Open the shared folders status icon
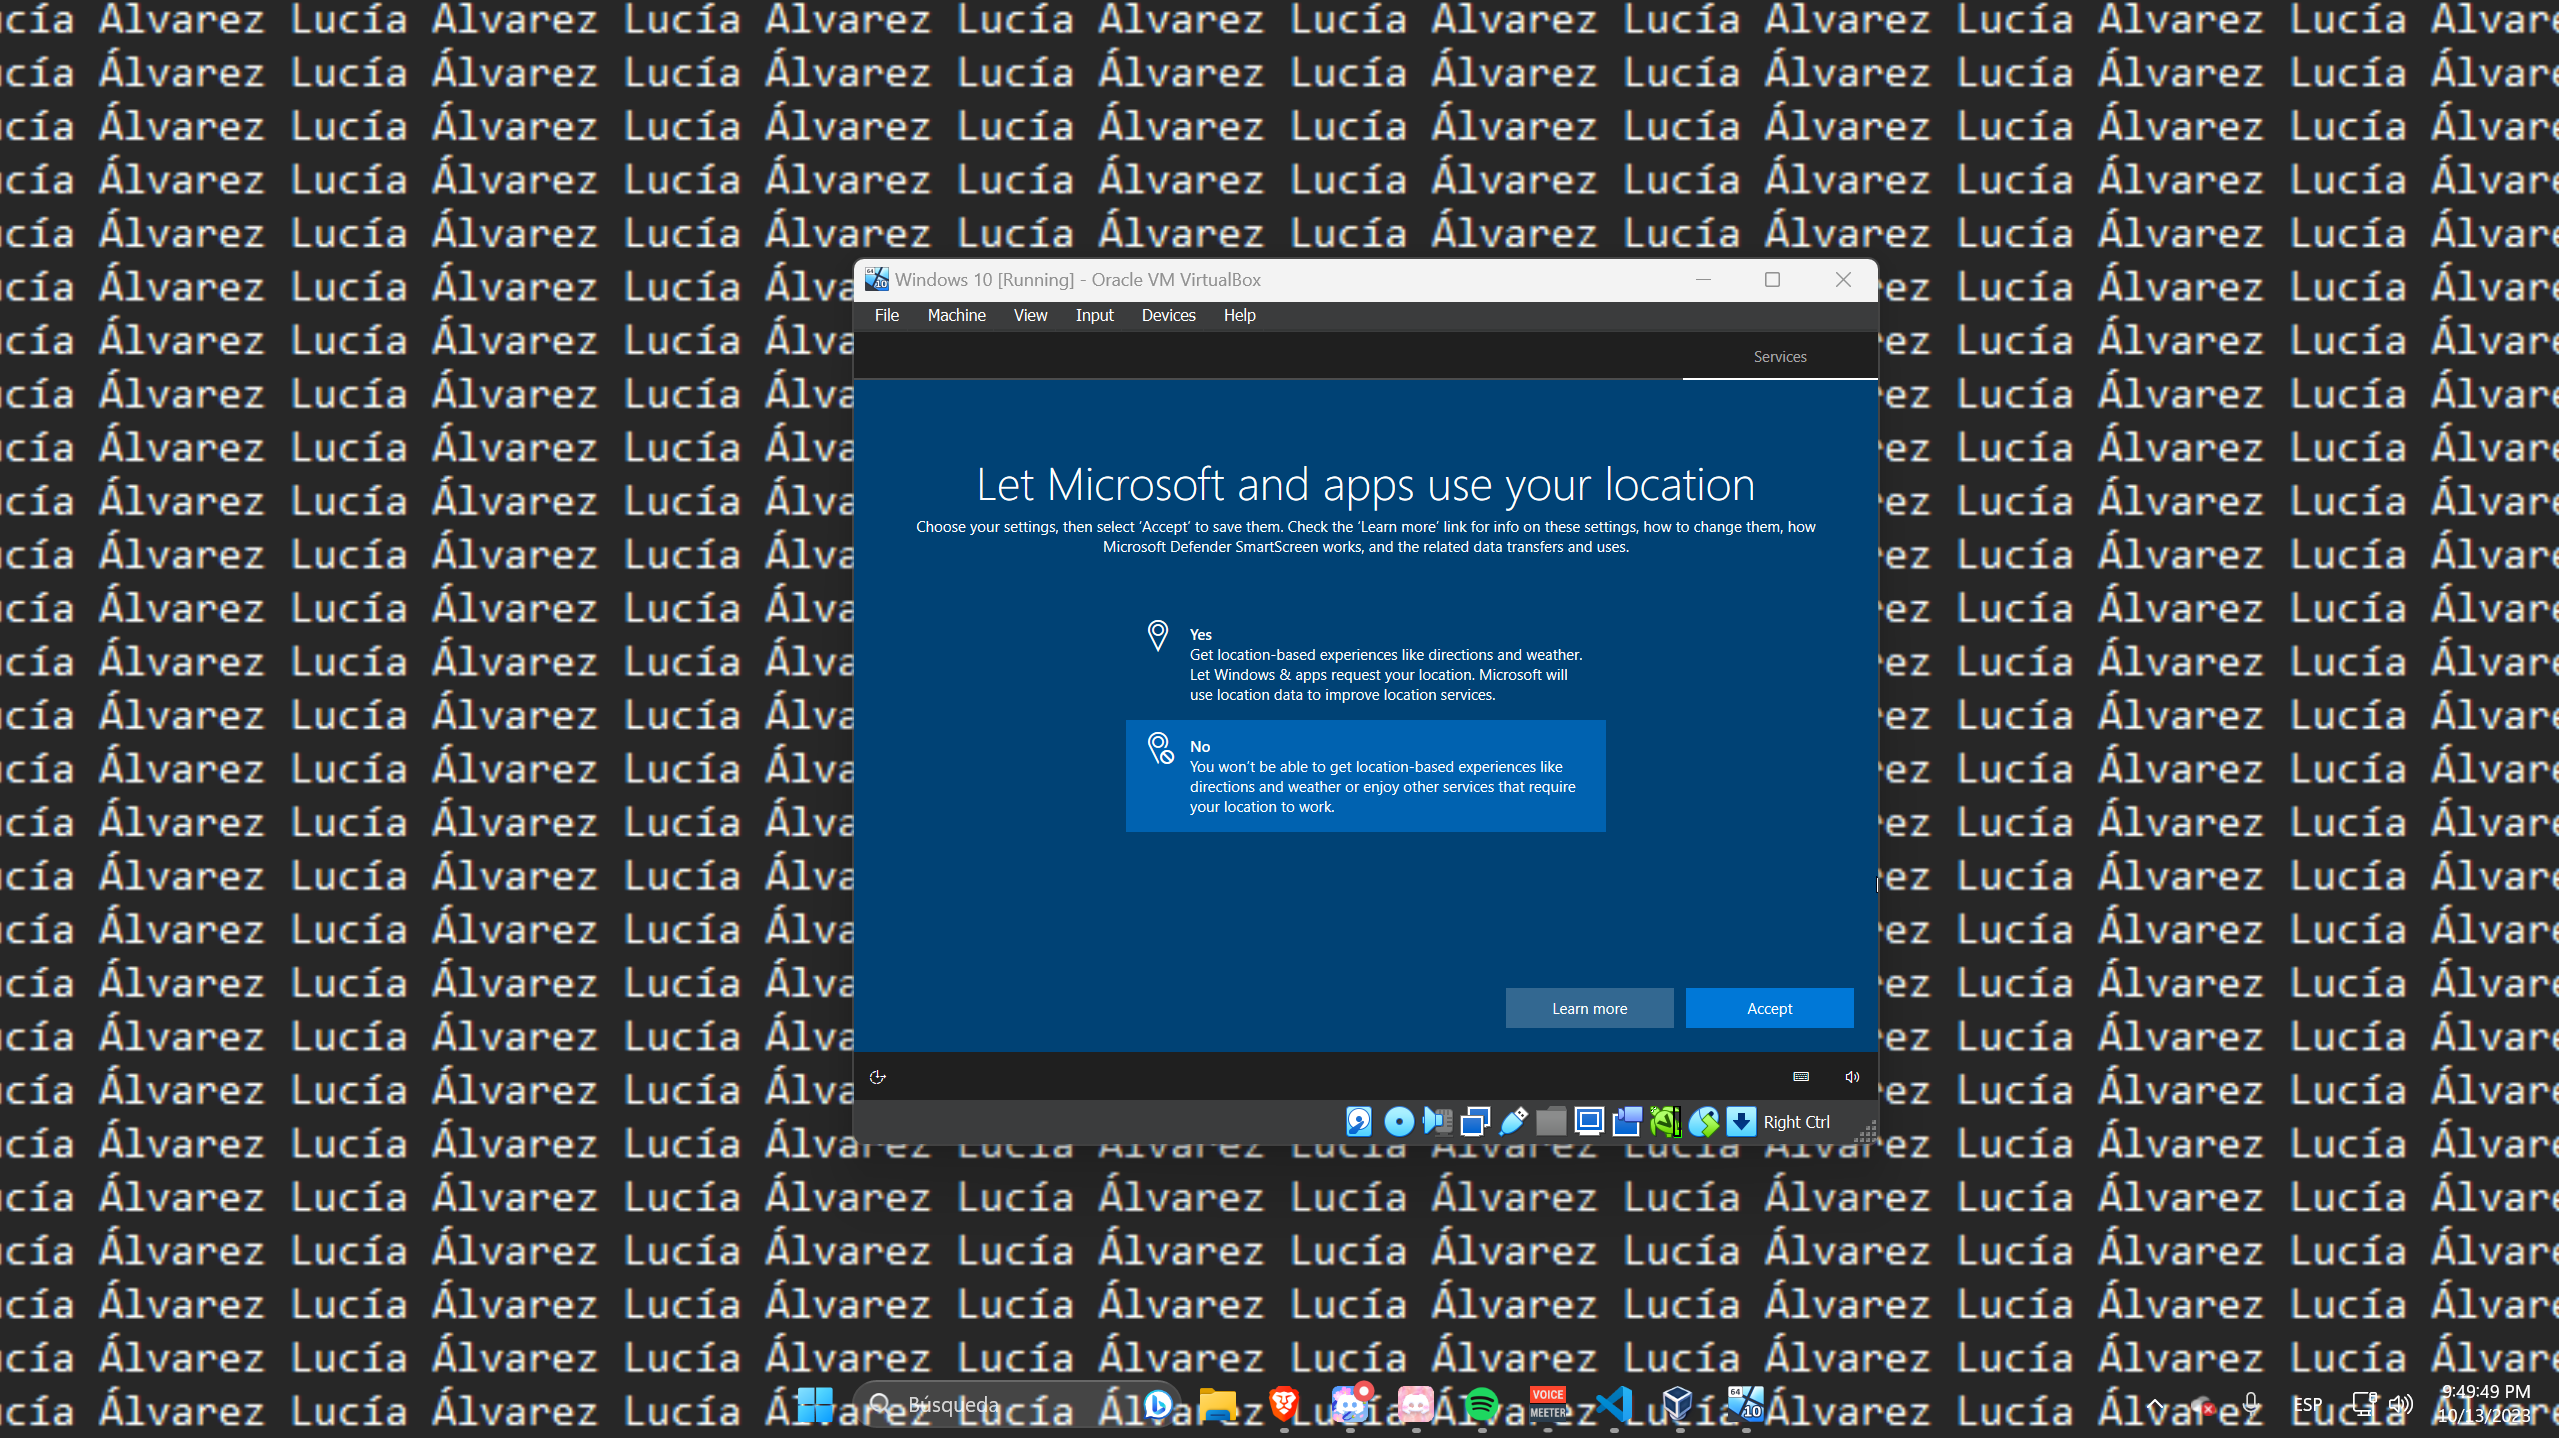 [1551, 1122]
